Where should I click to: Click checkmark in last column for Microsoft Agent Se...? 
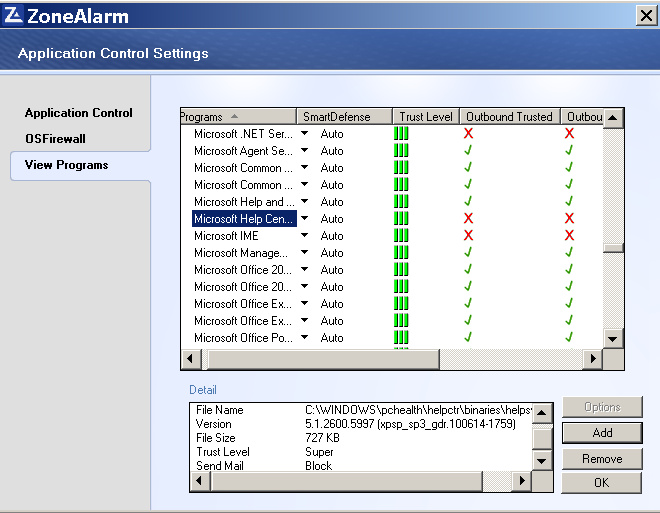point(569,150)
